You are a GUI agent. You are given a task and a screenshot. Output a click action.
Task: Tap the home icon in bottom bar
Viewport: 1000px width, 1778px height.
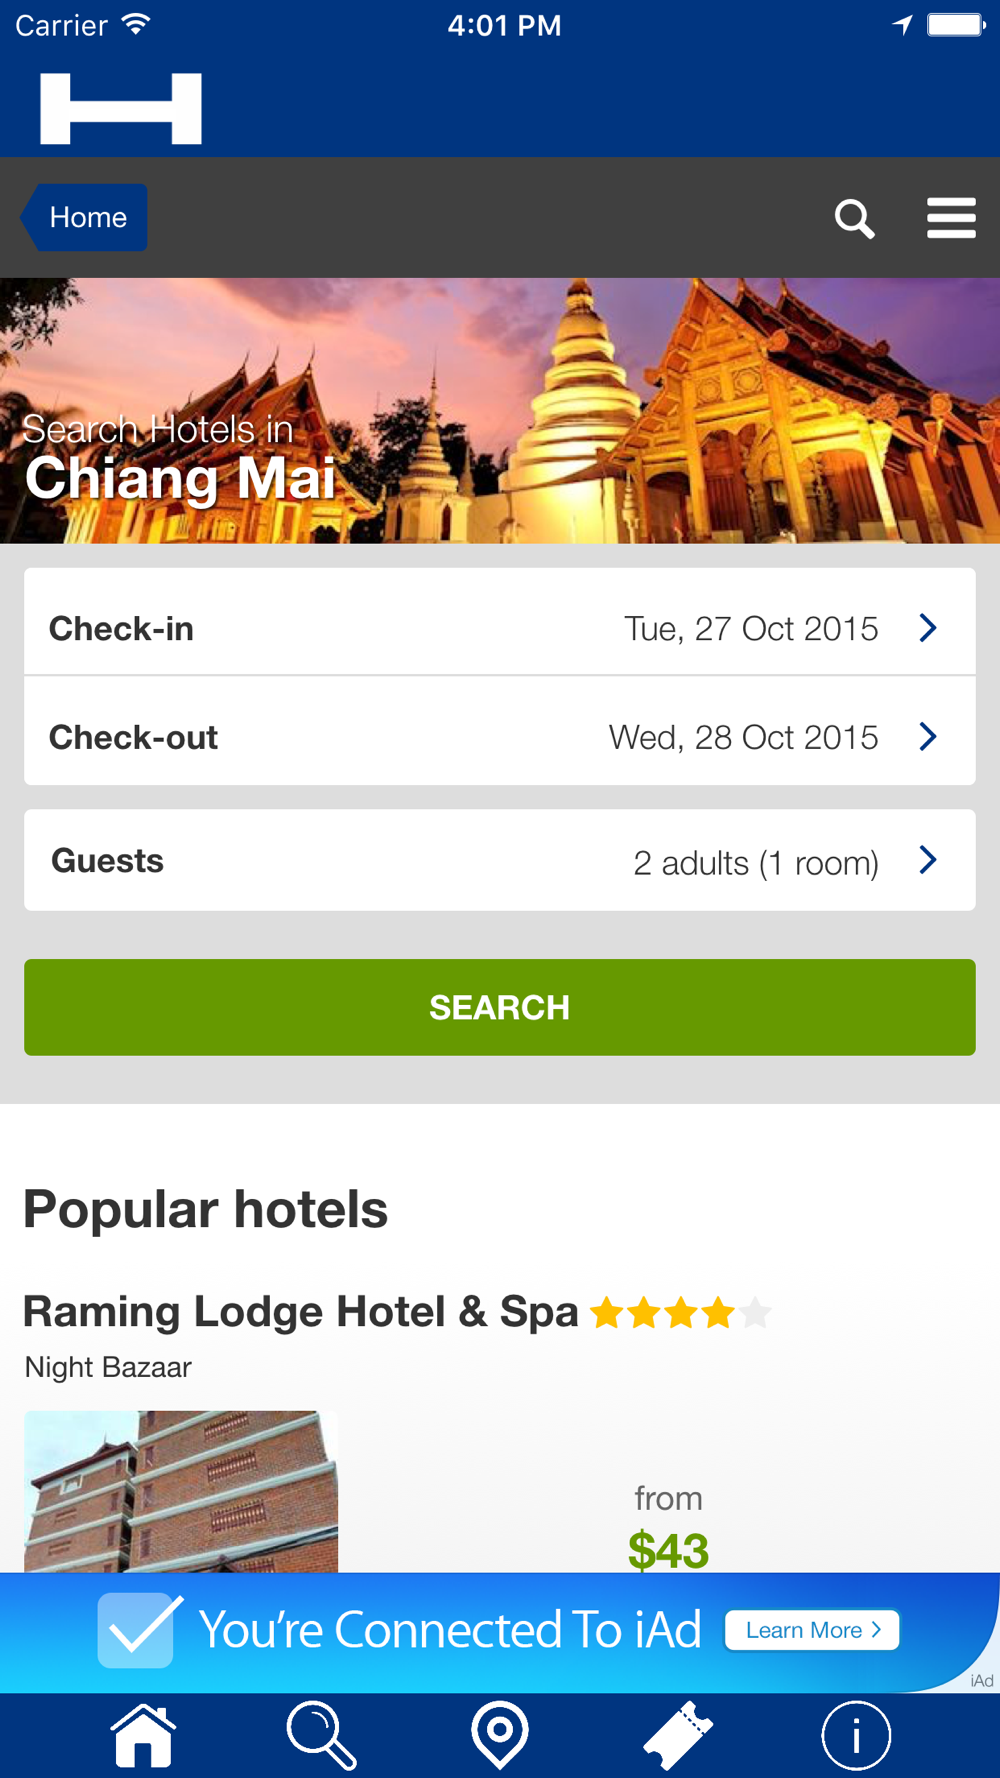click(x=144, y=1735)
